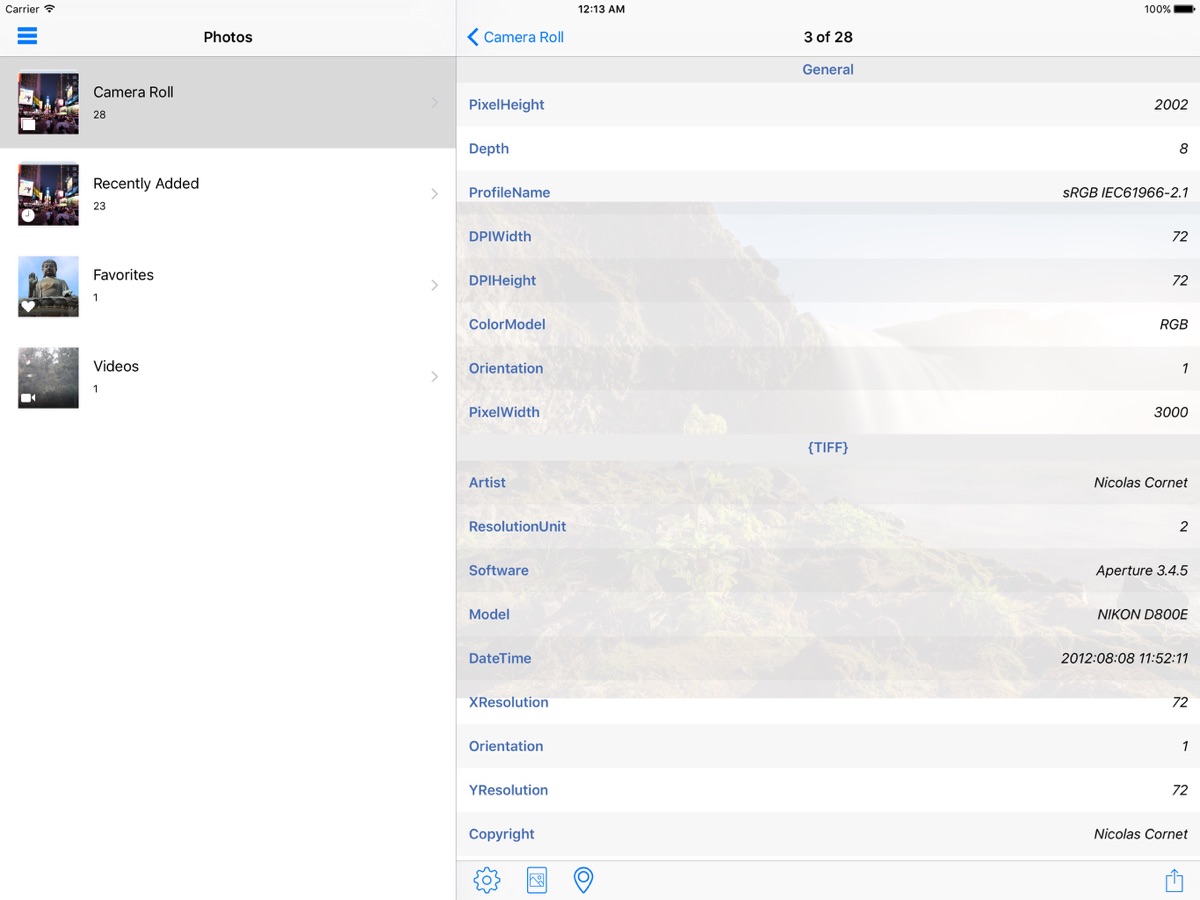Expand Recently Added via its chevron
This screenshot has width=1200, height=900.
click(434, 194)
